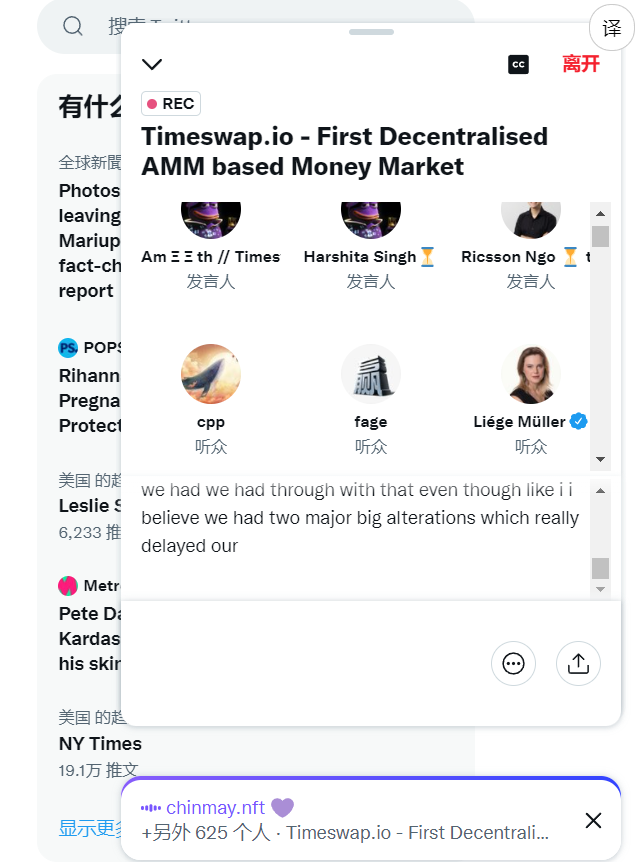Close the chinmay.nft Space bar
Screen dimensions: 635x862
coord(593,820)
